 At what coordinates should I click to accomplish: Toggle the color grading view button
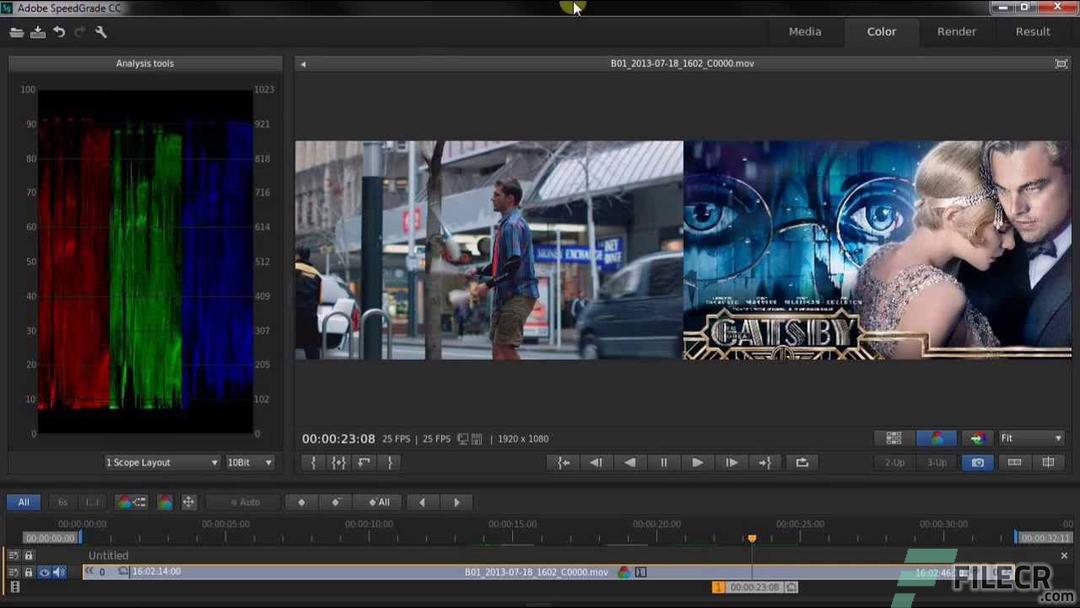coord(937,438)
